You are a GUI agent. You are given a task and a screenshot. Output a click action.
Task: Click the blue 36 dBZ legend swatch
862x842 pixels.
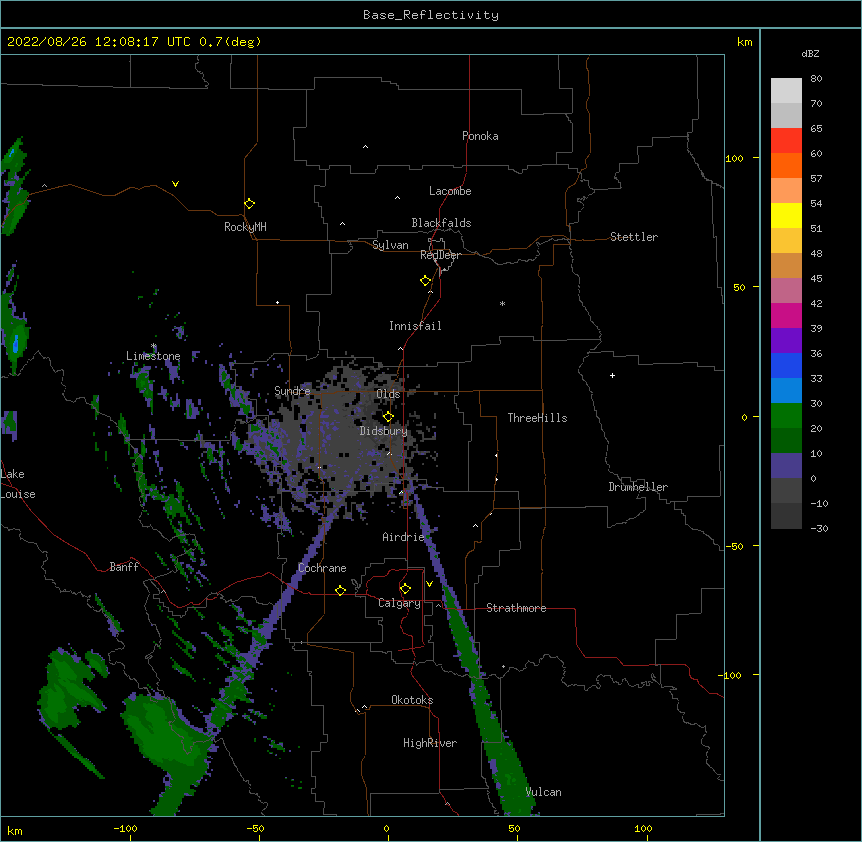coord(786,365)
